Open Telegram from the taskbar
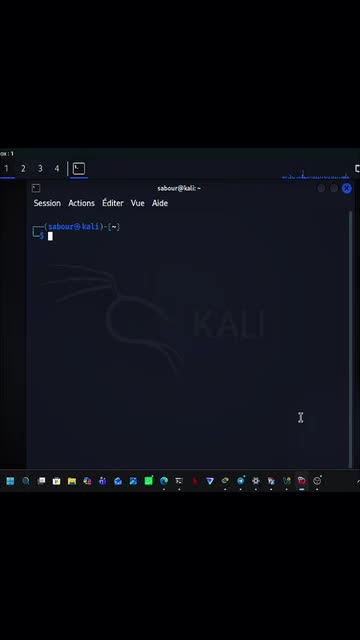The height and width of the screenshot is (640, 360). click(x=240, y=481)
